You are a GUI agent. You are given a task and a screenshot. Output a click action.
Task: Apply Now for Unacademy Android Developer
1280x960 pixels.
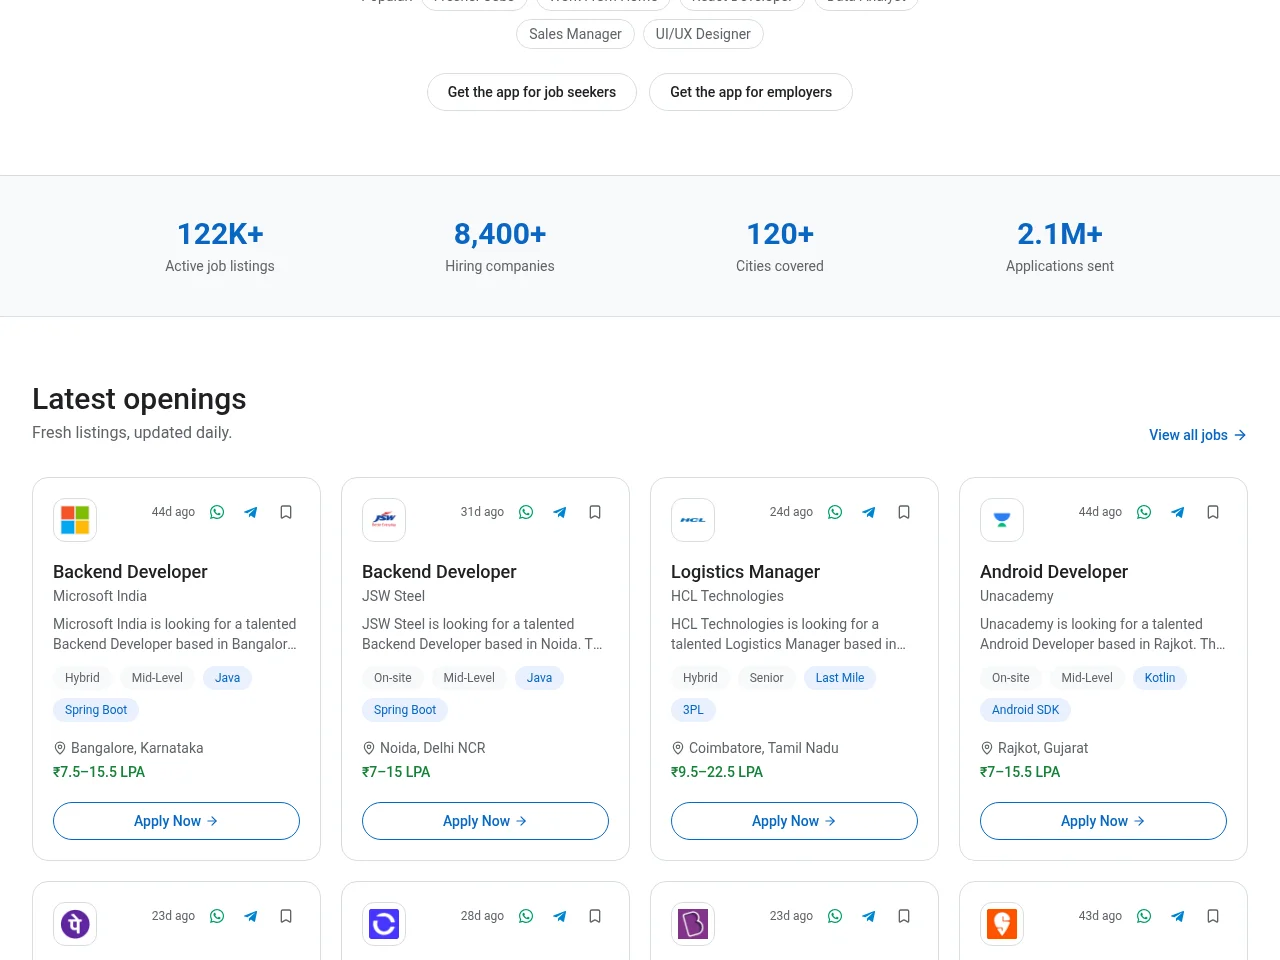click(x=1103, y=821)
